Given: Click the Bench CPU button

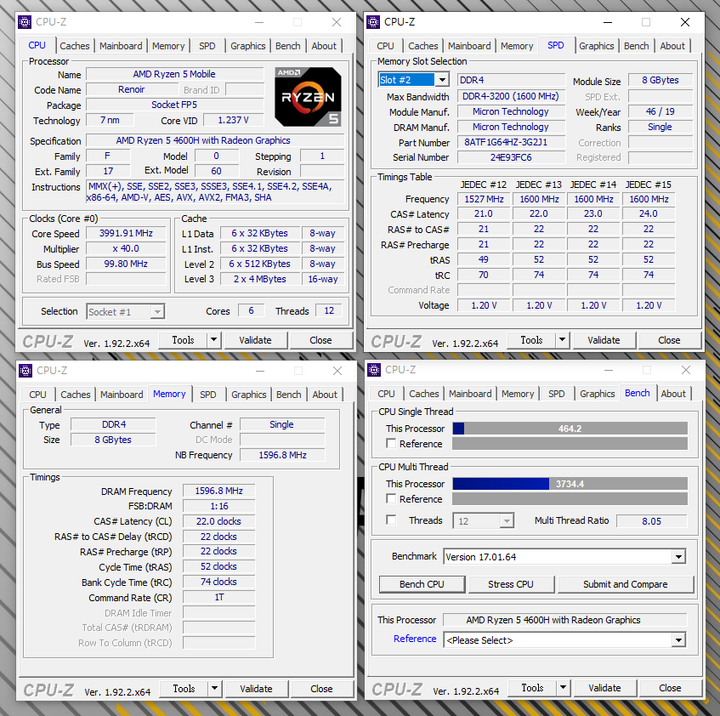Looking at the screenshot, I should tap(422, 584).
